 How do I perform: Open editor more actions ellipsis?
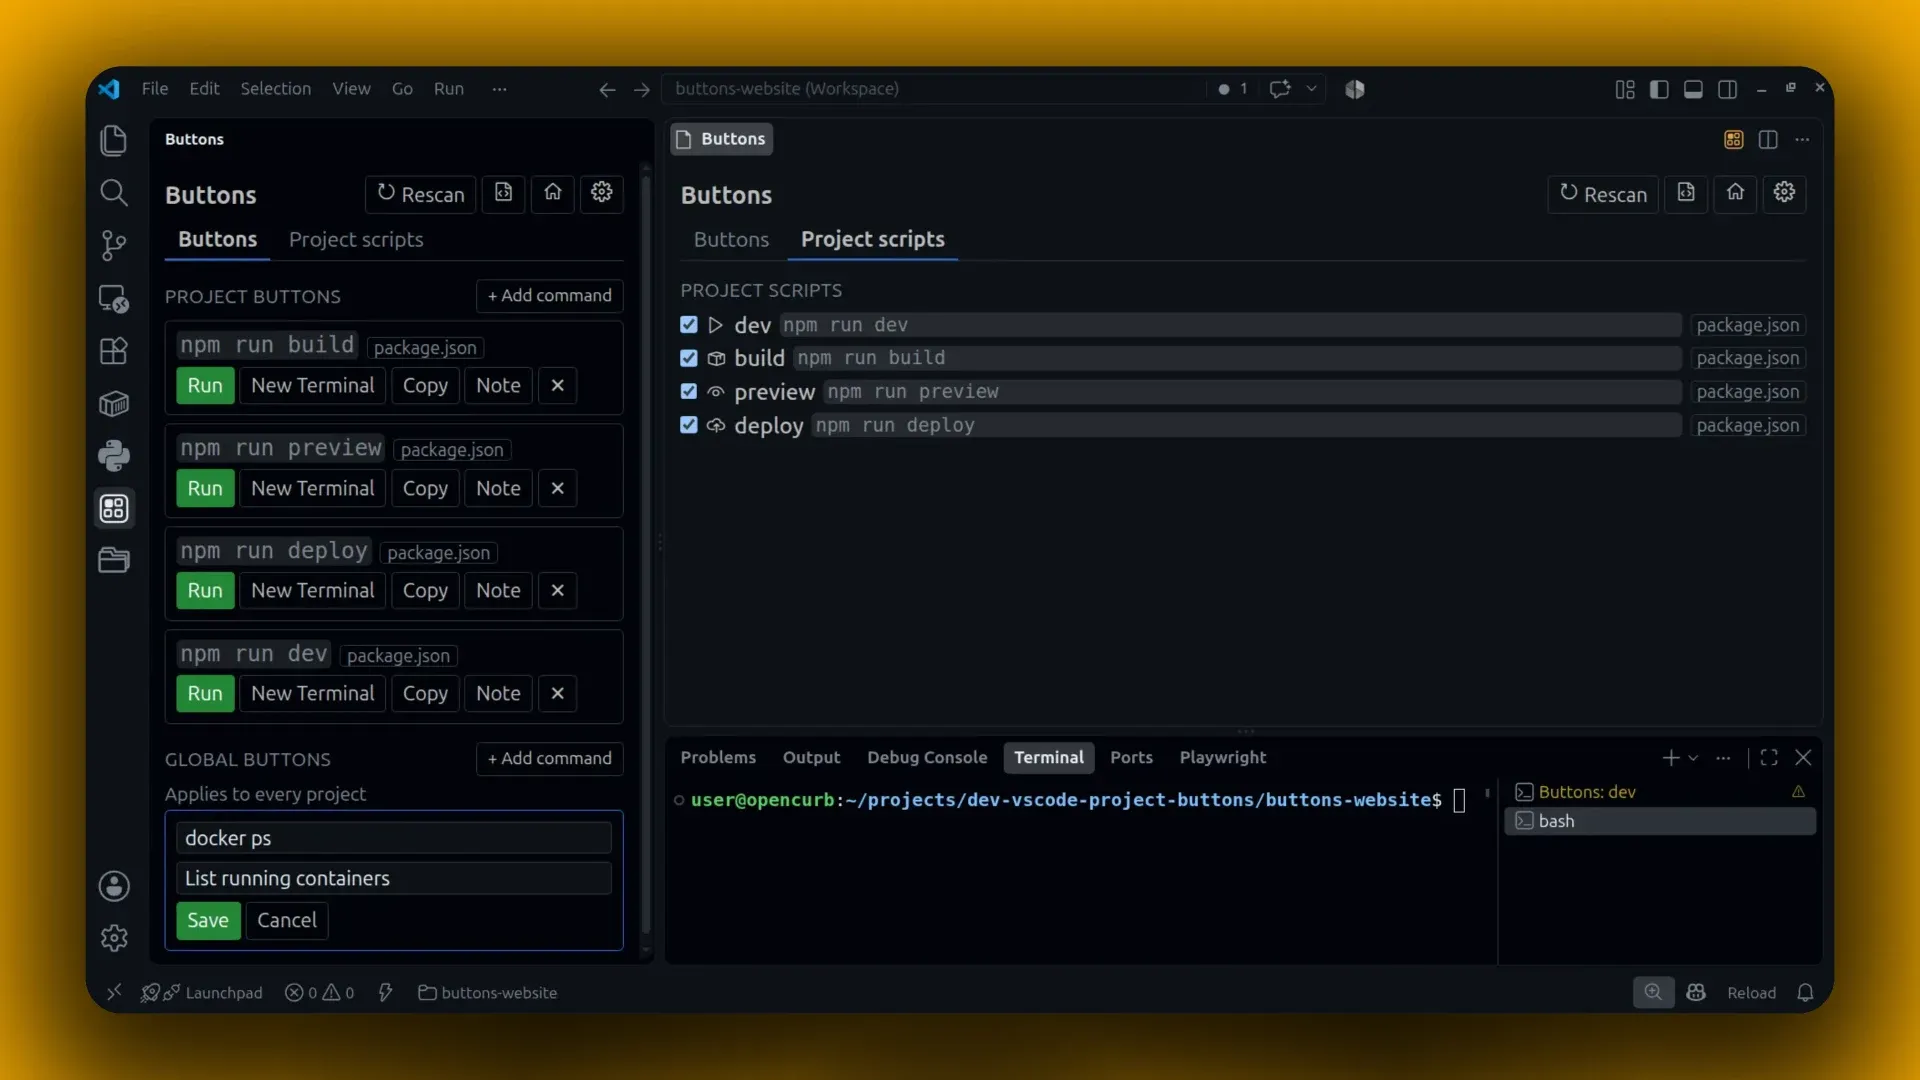1802,140
